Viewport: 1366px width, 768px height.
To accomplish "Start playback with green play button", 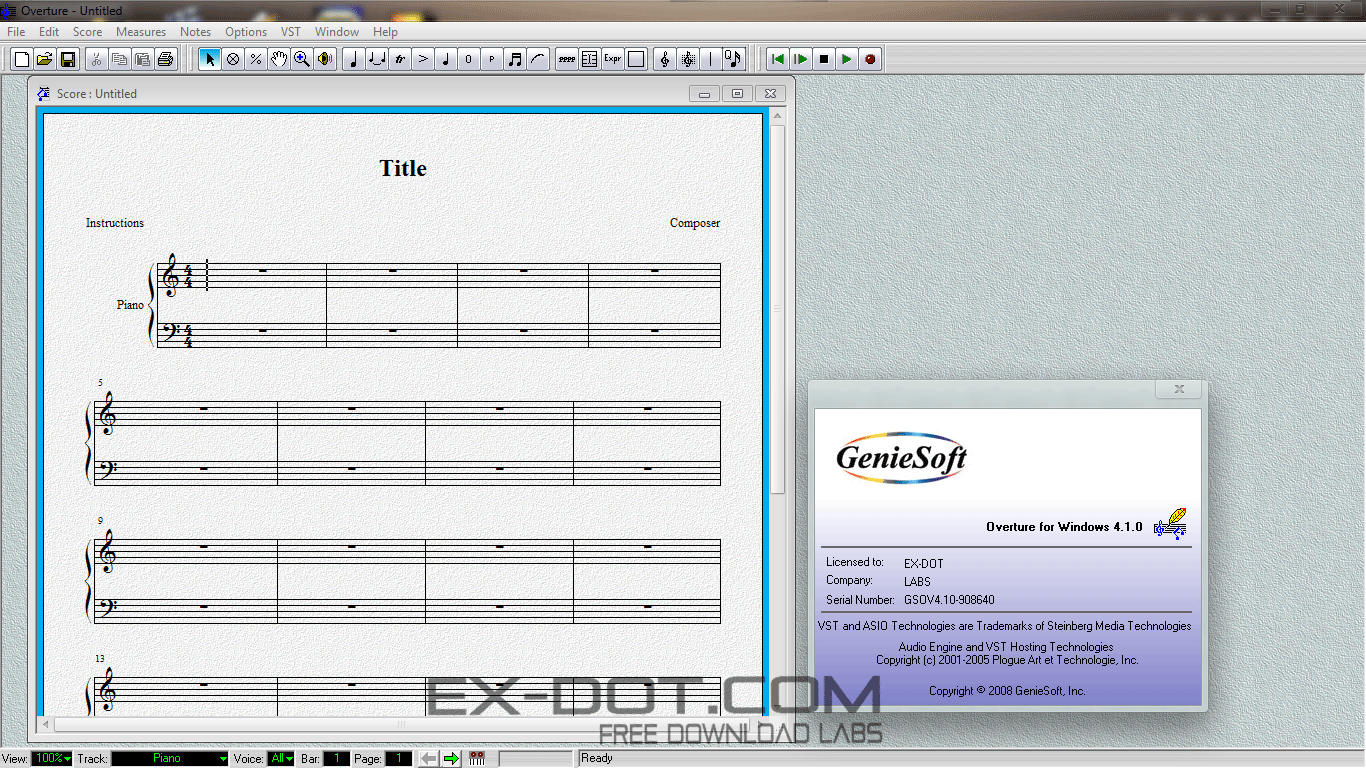I will pyautogui.click(x=847, y=59).
